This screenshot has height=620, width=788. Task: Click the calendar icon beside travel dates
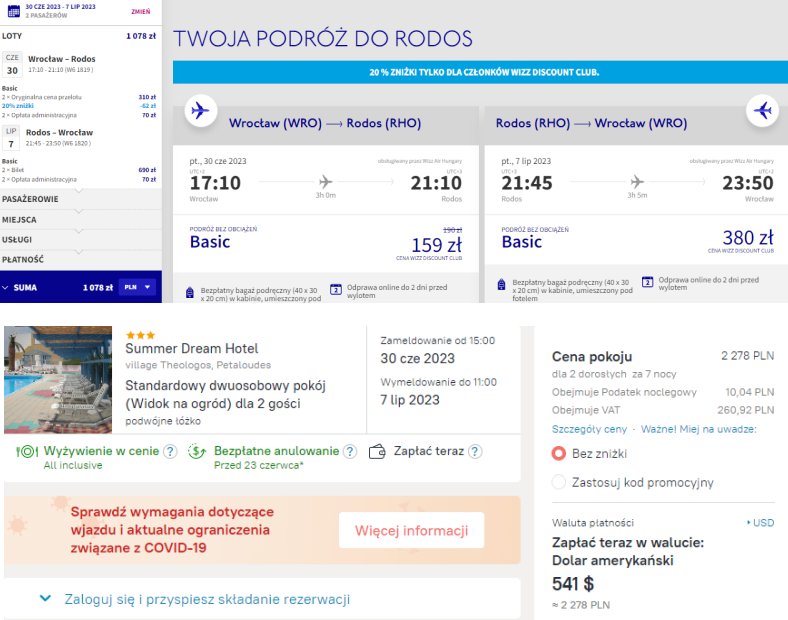[14, 10]
